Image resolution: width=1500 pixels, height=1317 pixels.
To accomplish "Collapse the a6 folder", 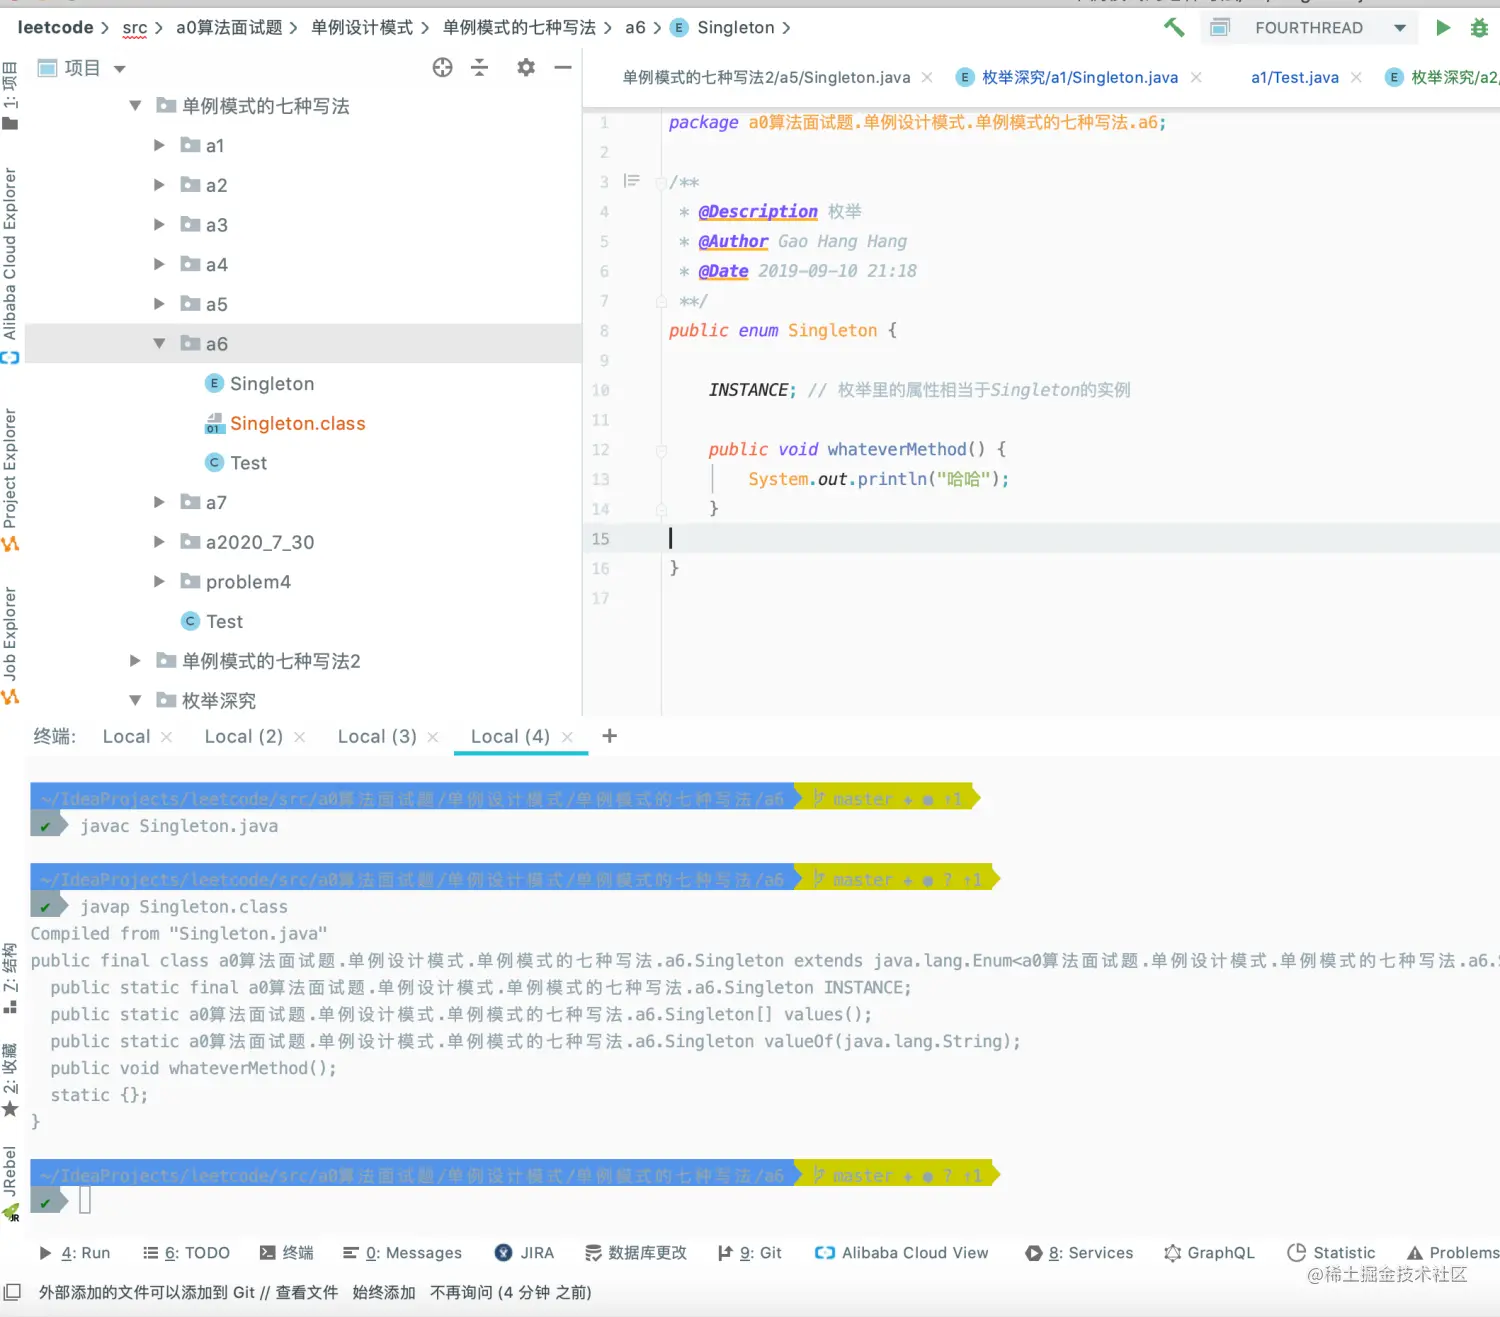I will coord(159,343).
